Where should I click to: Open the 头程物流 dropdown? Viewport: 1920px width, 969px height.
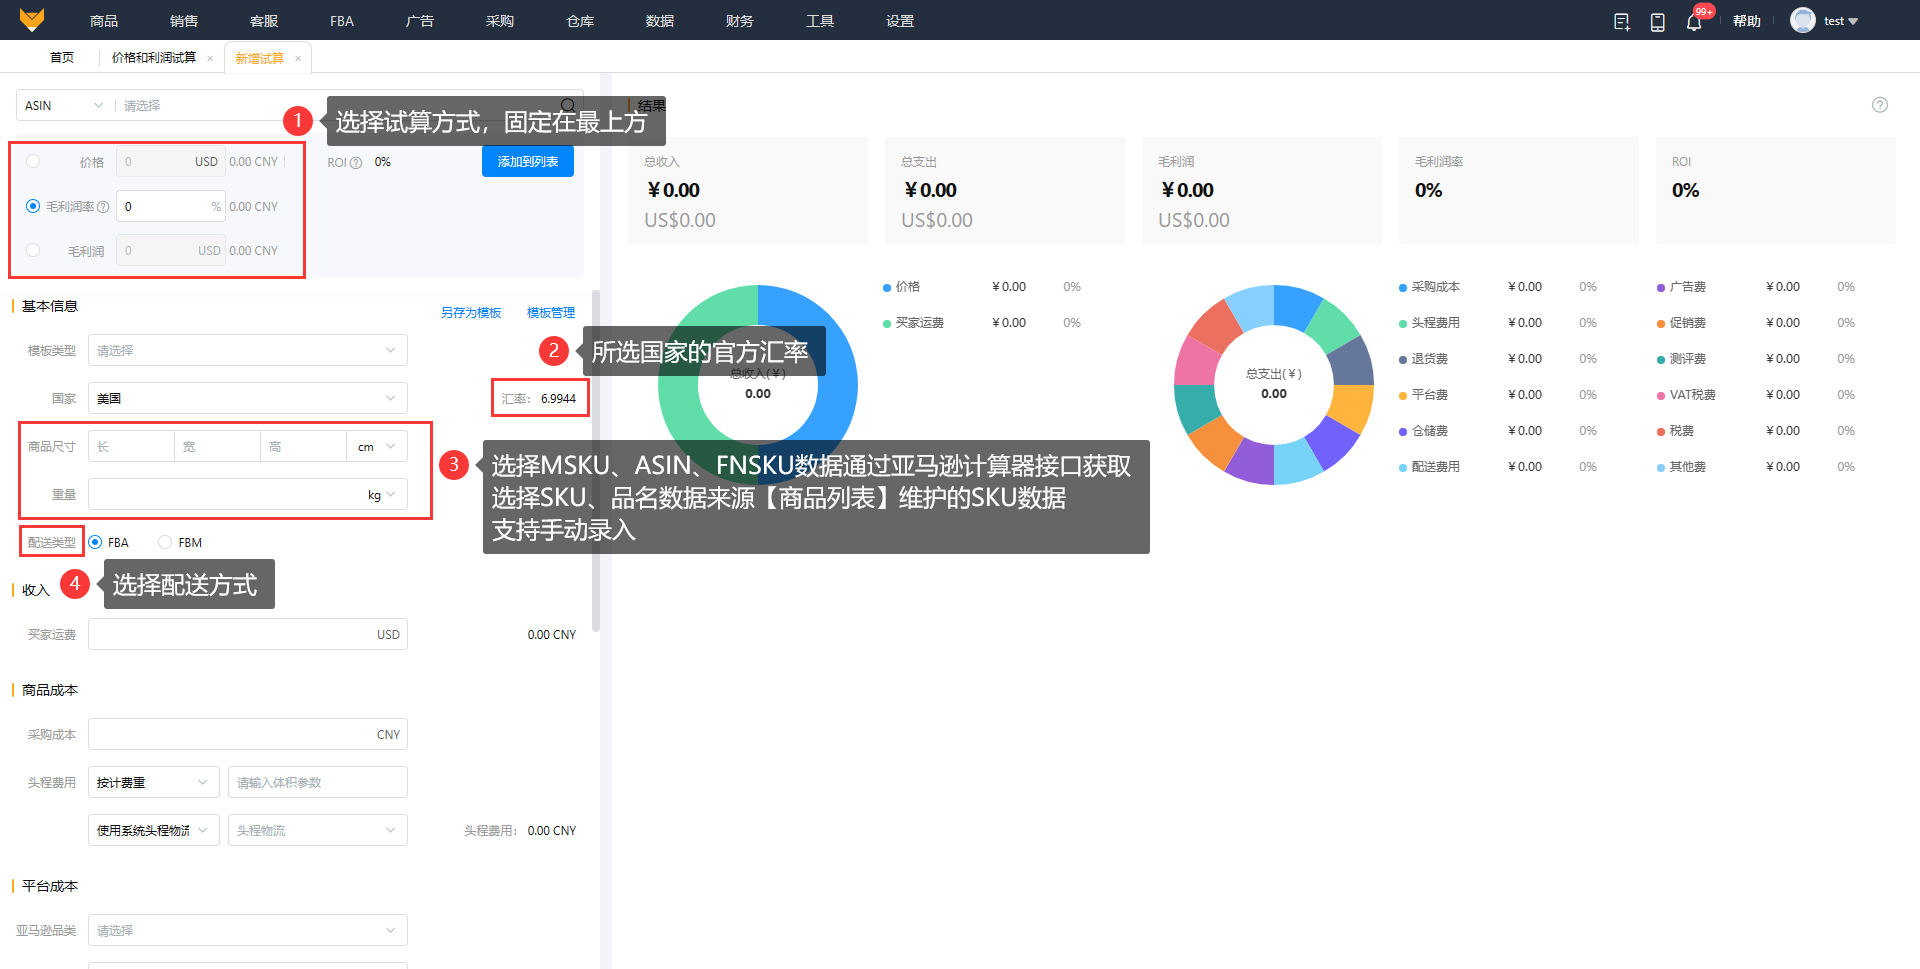tap(318, 830)
